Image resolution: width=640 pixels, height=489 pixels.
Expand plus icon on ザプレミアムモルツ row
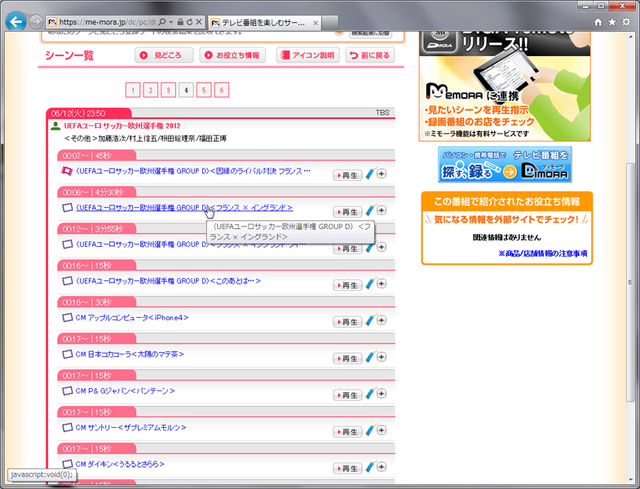[381, 430]
